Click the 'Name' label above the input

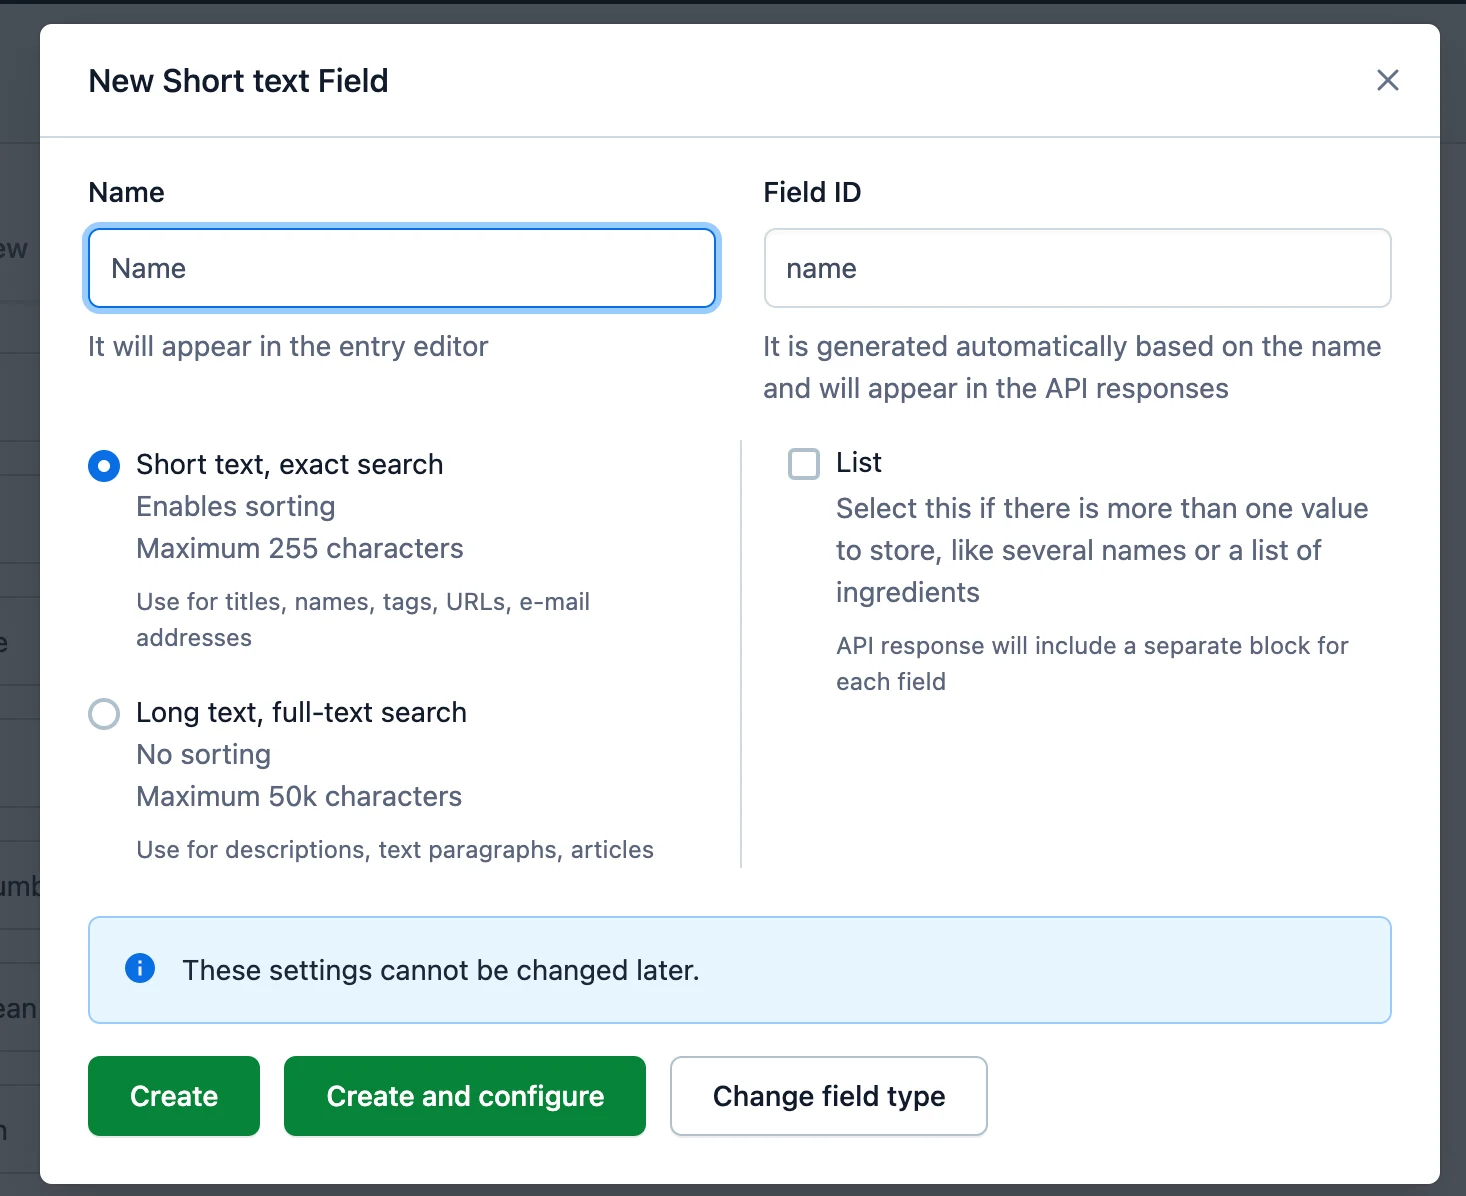[x=126, y=192]
